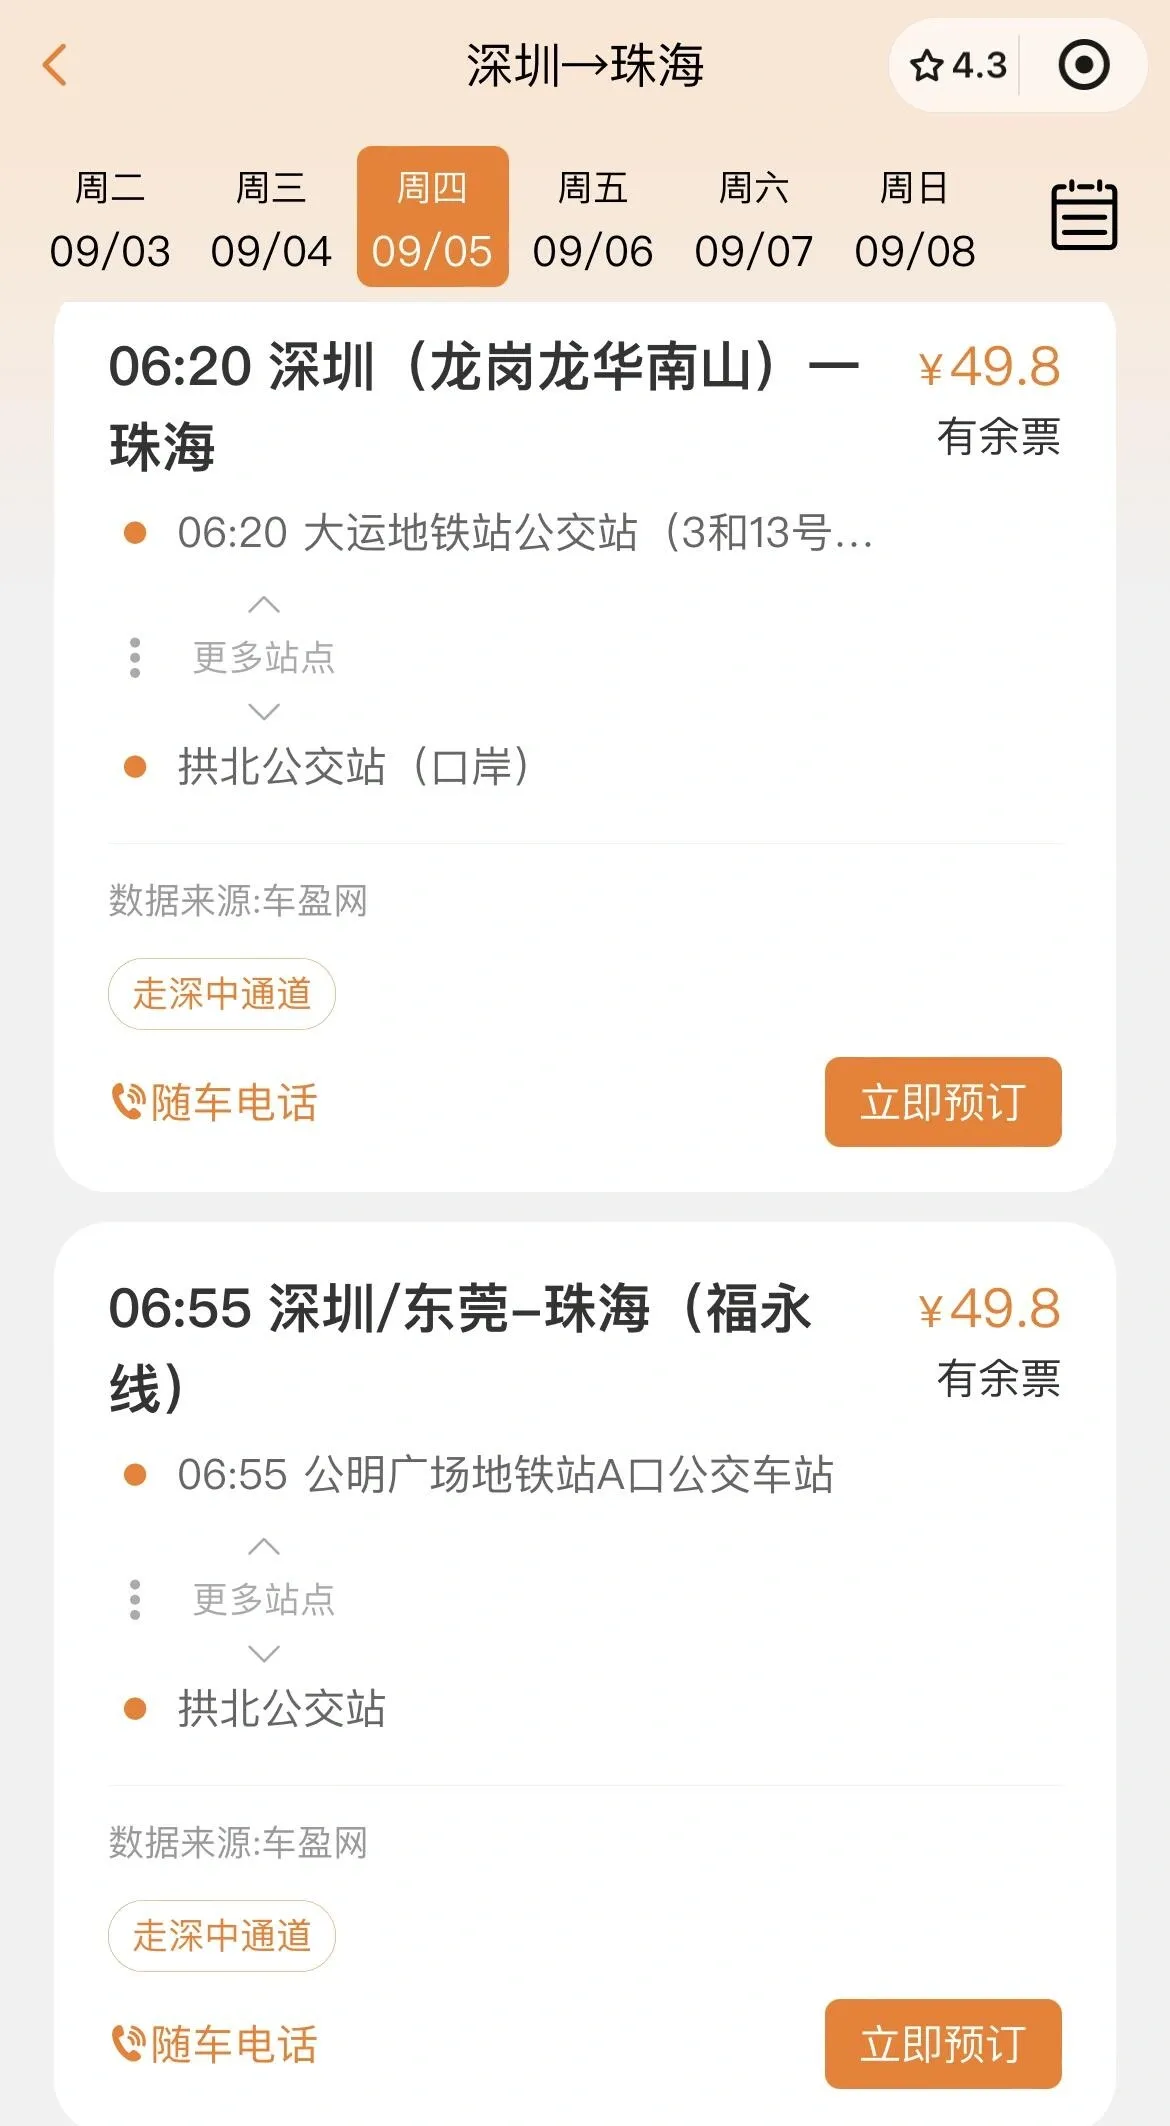Expand 更多站点 for the 06:55 trip

click(x=264, y=1599)
